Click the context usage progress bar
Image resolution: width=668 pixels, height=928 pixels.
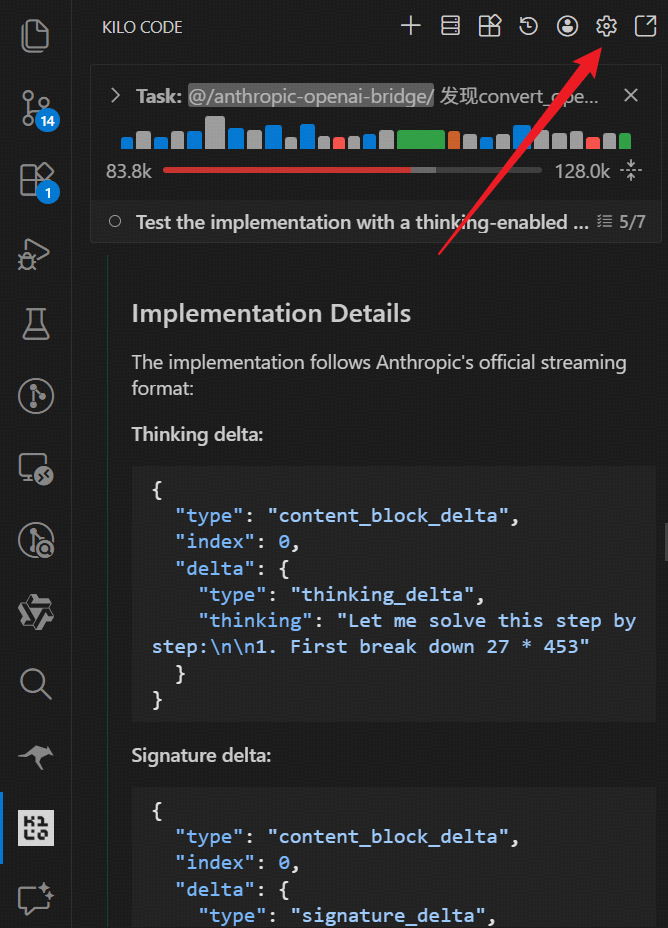pyautogui.click(x=352, y=171)
